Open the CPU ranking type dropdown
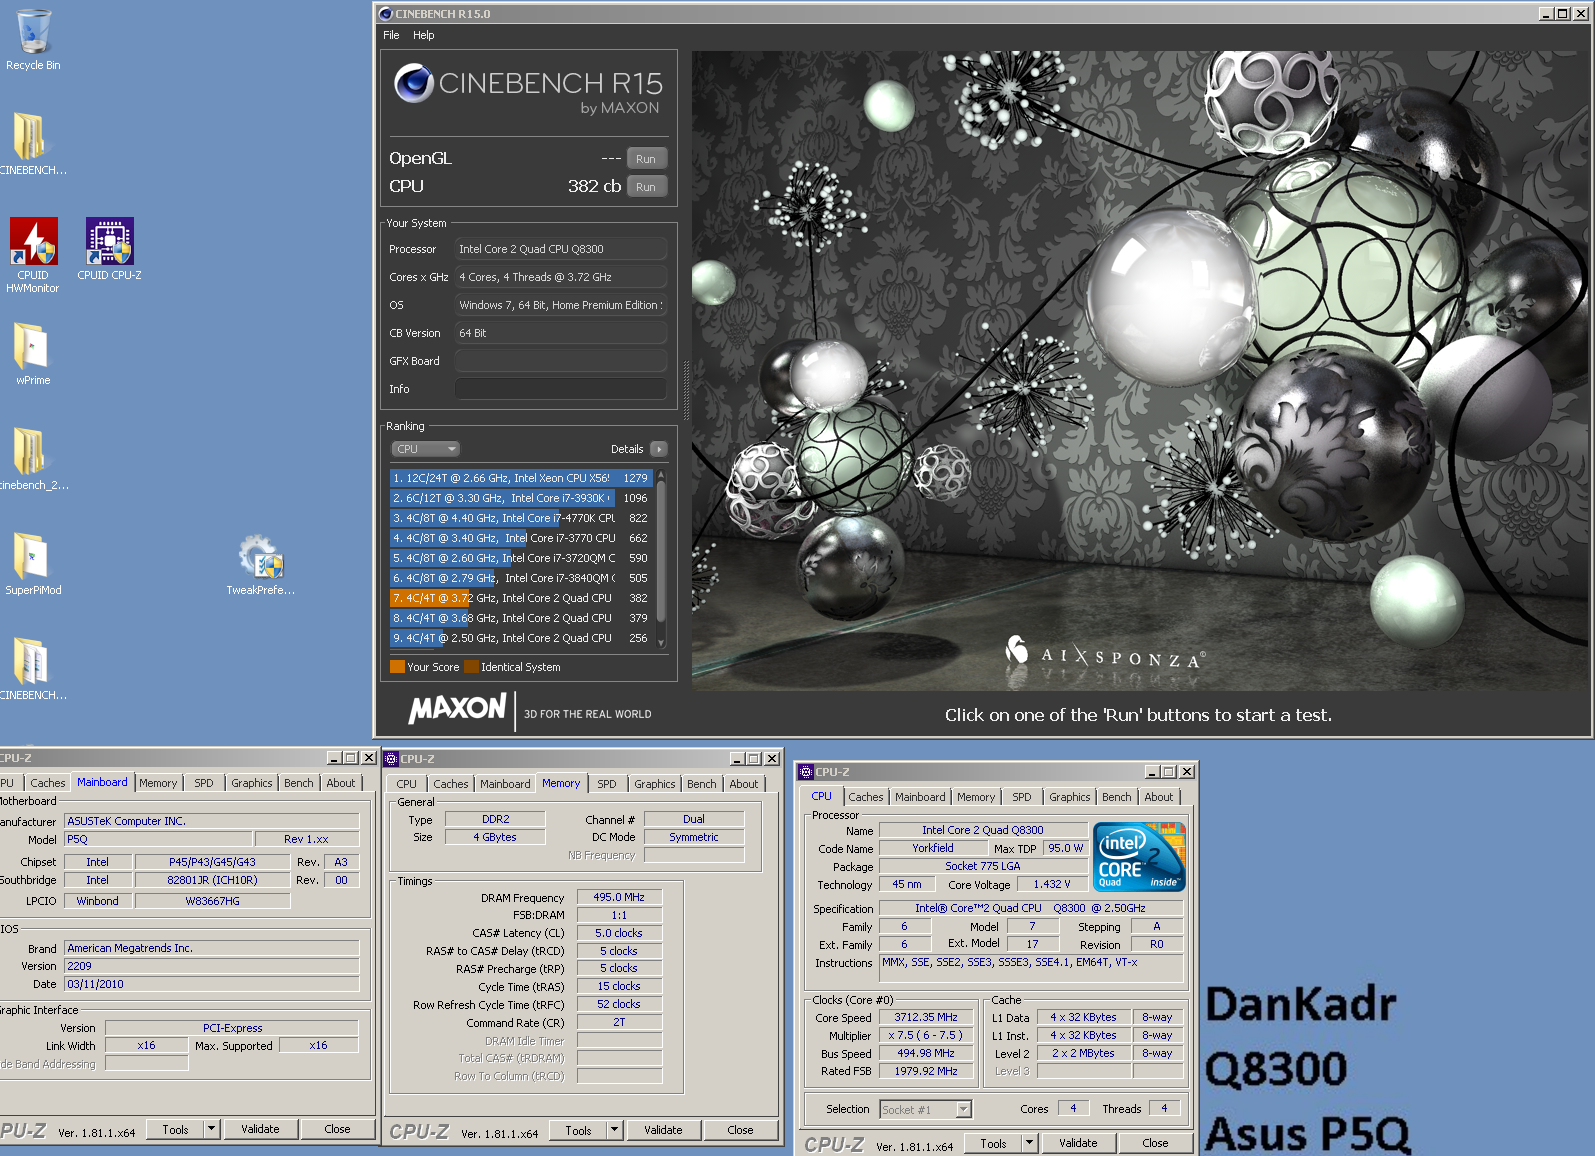 pyautogui.click(x=425, y=449)
